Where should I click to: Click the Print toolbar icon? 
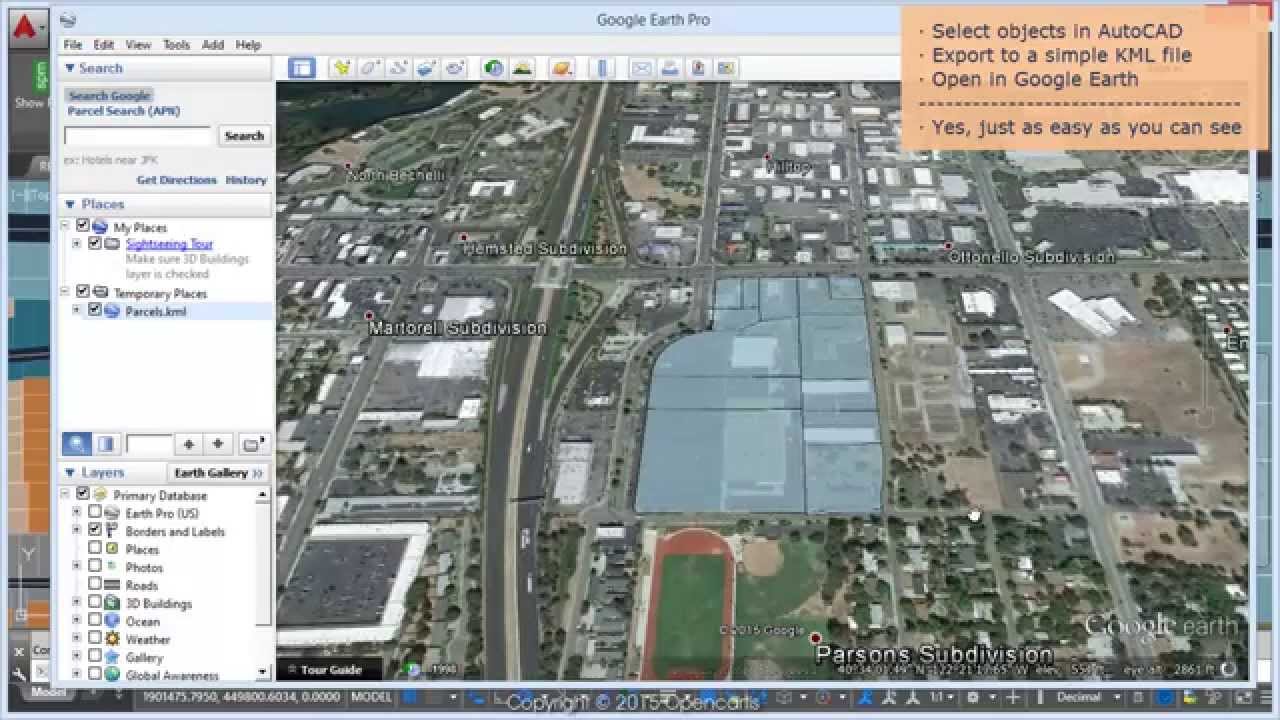pos(670,68)
